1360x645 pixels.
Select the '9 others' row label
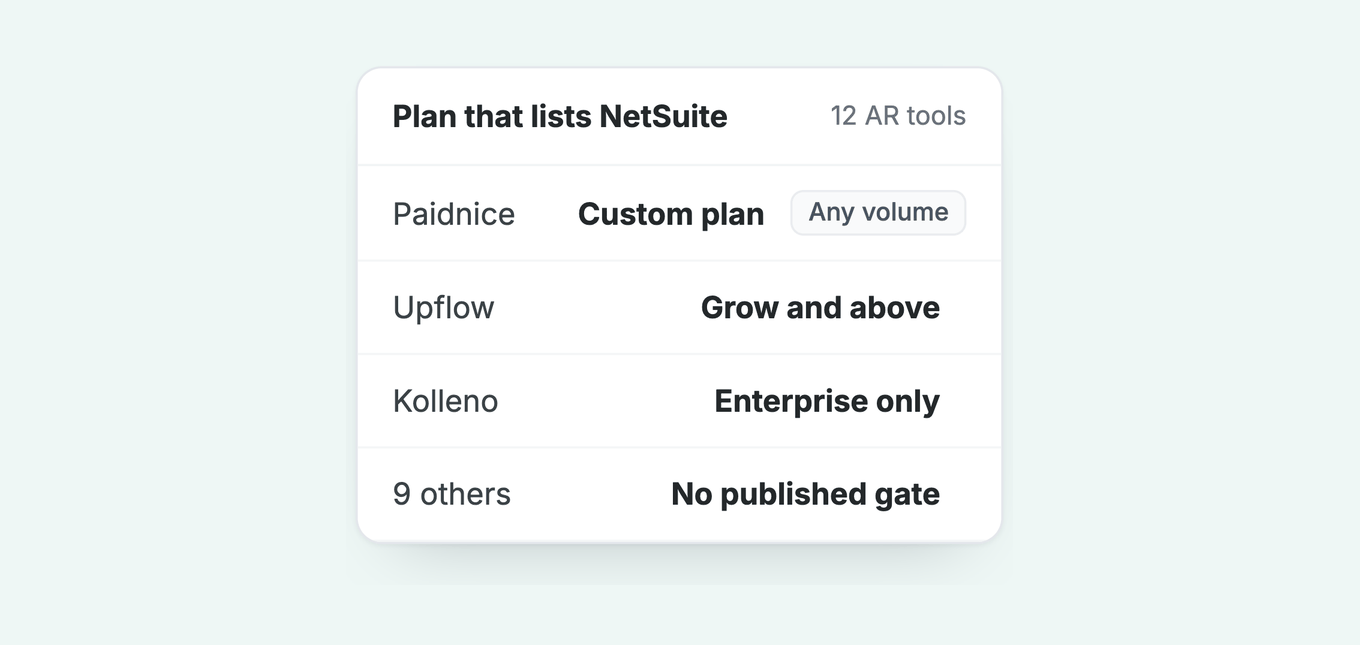(452, 494)
